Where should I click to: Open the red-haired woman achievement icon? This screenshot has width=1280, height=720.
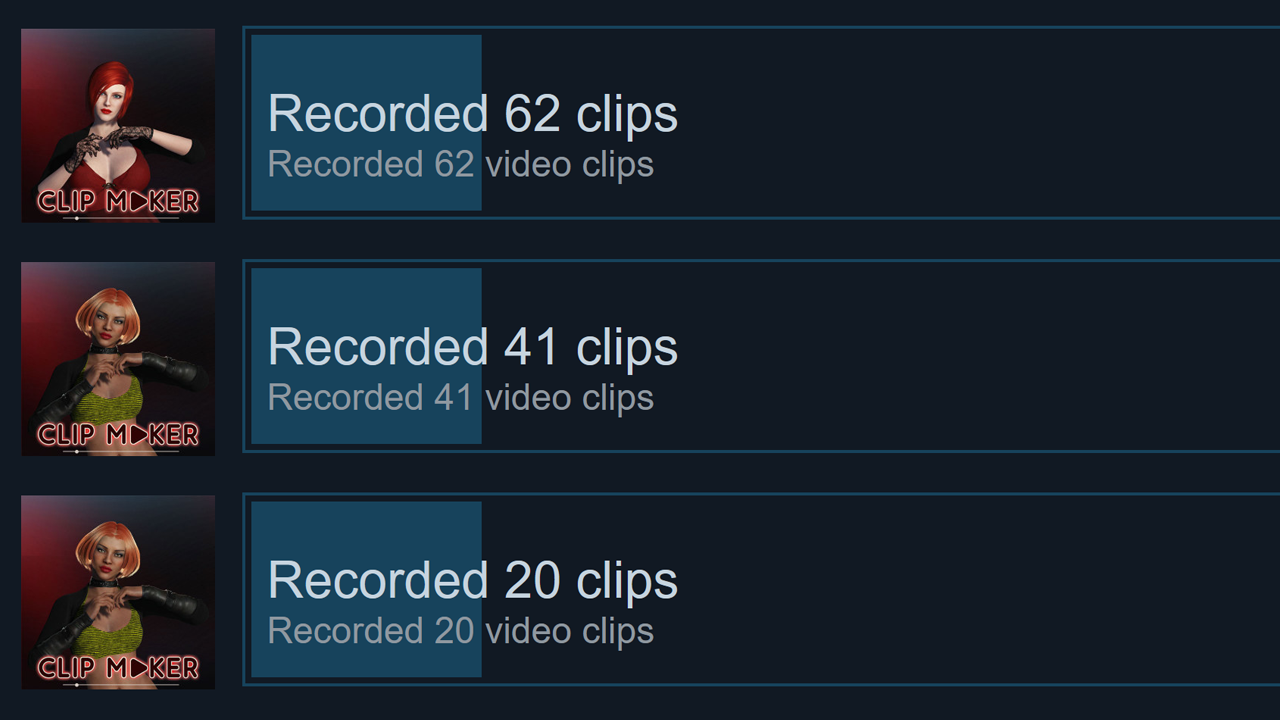pyautogui.click(x=118, y=125)
